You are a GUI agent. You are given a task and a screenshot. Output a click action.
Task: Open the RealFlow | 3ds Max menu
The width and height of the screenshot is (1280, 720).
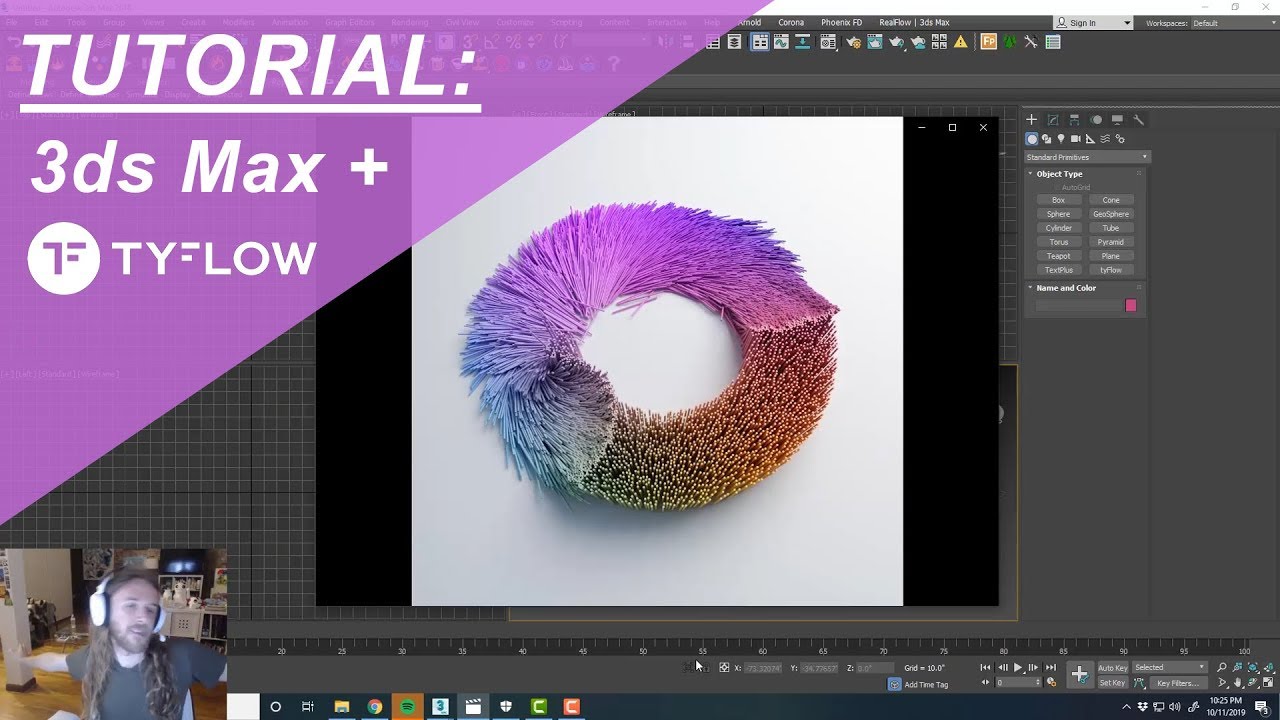(x=914, y=22)
